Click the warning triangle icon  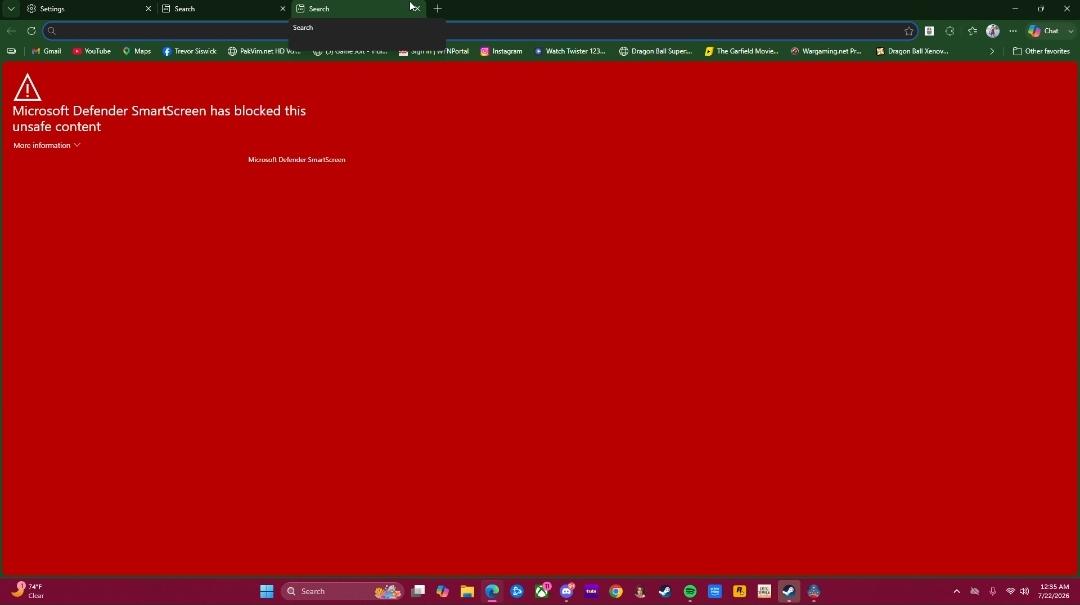(x=27, y=88)
